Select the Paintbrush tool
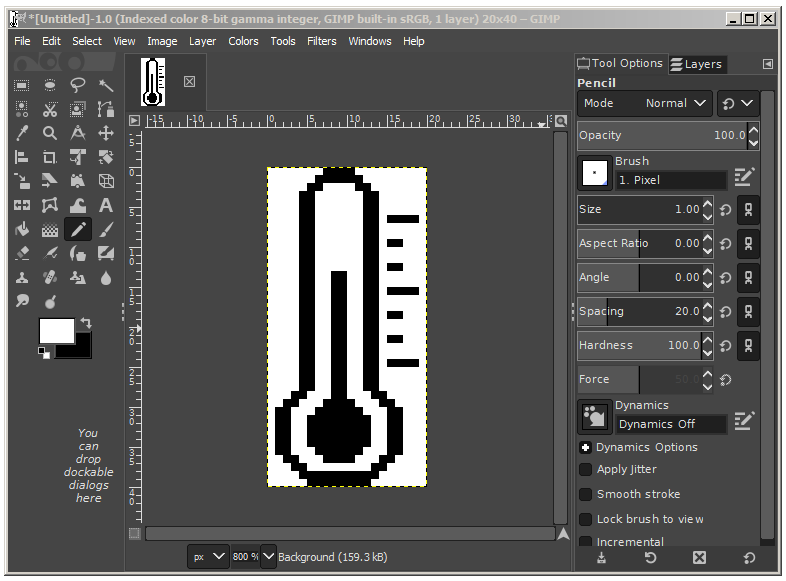 [x=106, y=230]
